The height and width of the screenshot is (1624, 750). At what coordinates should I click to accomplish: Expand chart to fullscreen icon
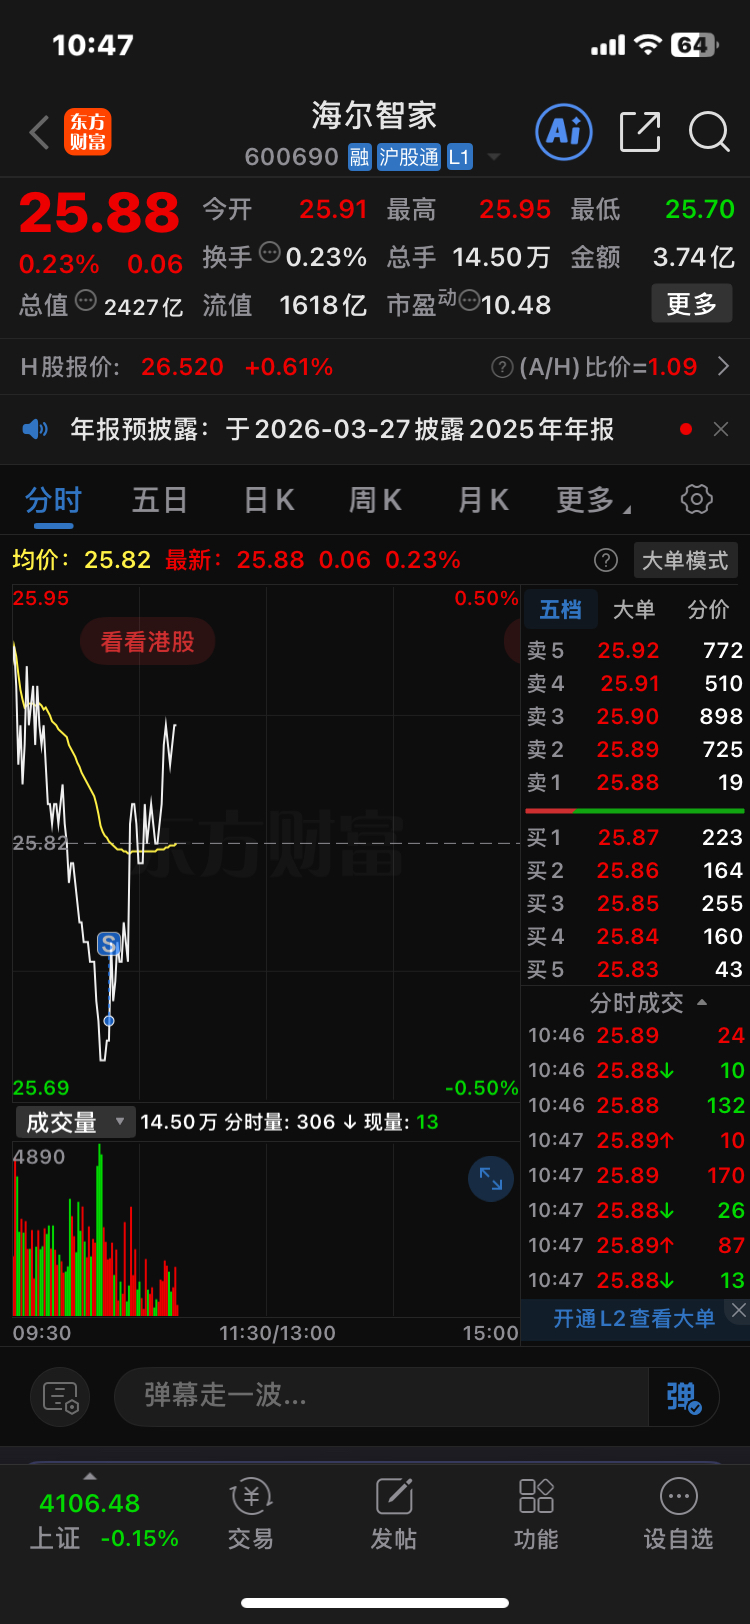491,1178
